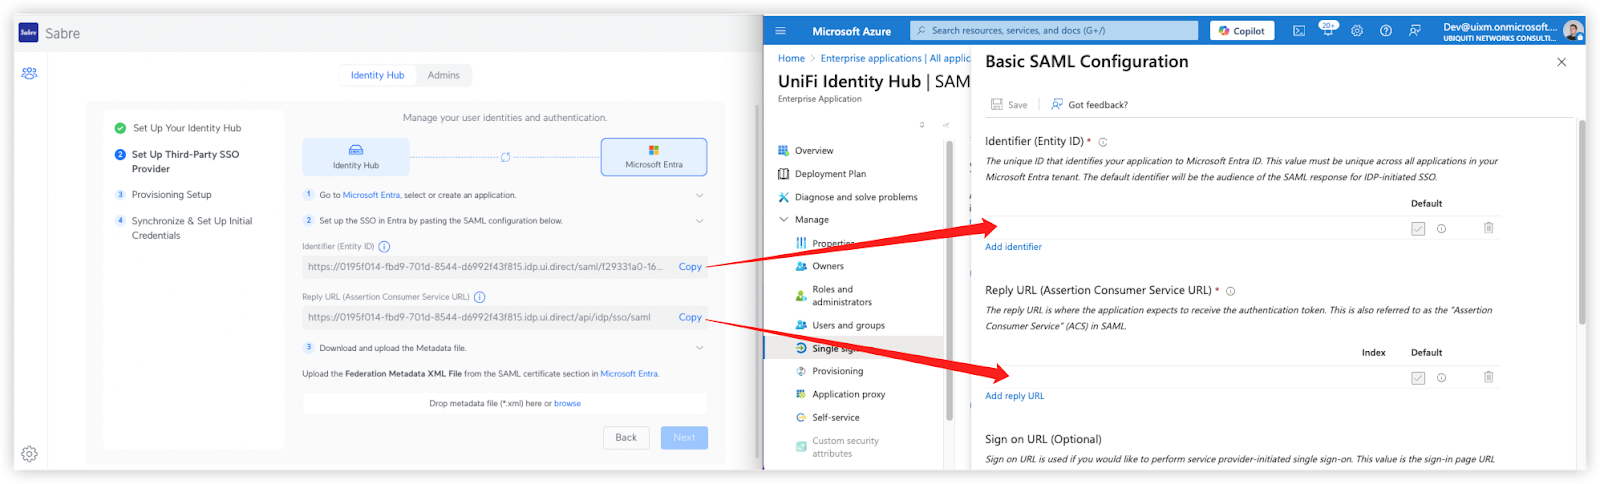
Task: Click the Add reply URL link
Action: [1014, 396]
